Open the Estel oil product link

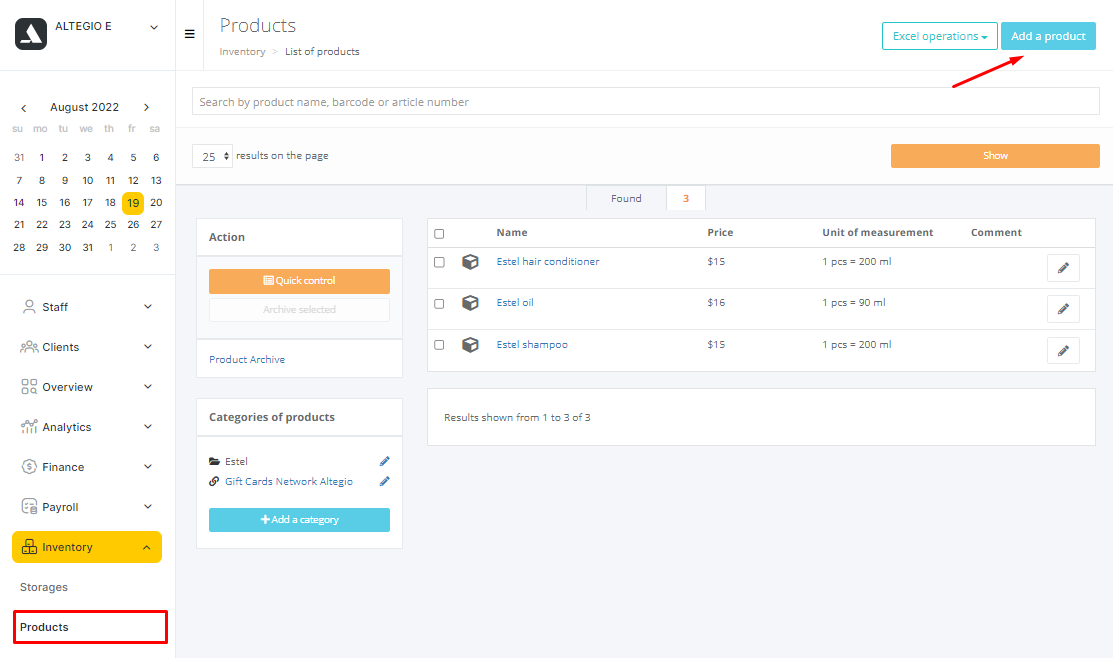point(515,303)
